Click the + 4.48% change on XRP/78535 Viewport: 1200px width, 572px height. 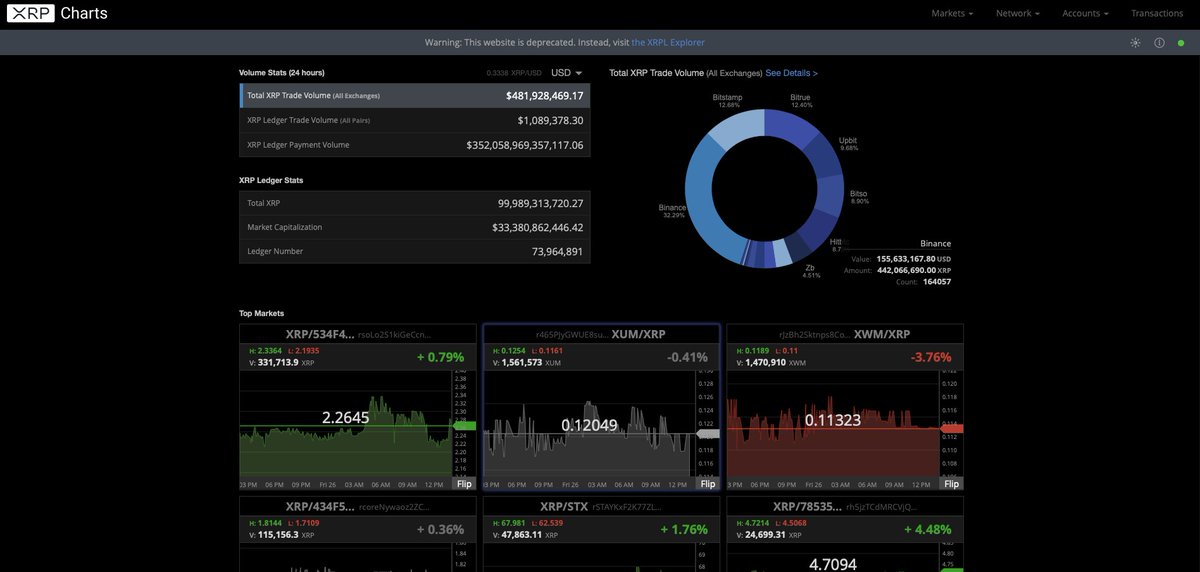(928, 529)
